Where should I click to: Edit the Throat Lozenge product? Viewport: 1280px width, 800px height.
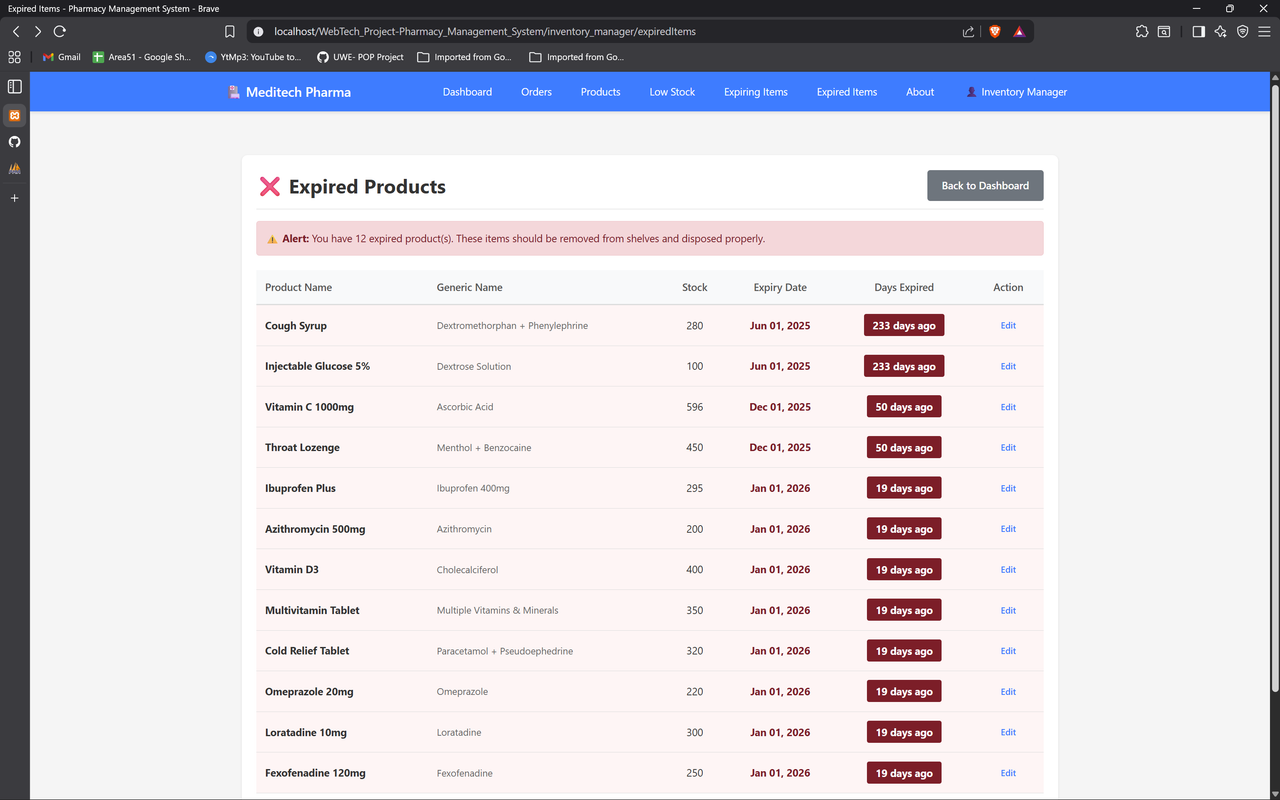[1008, 448]
